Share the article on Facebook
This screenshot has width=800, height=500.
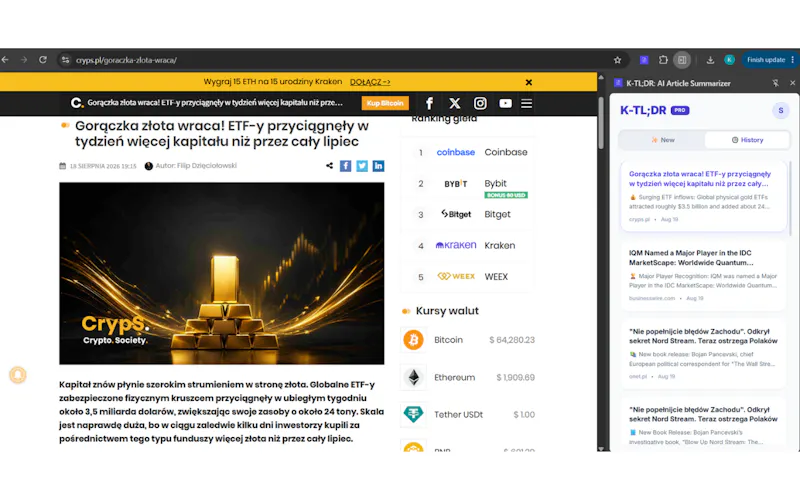(x=345, y=166)
